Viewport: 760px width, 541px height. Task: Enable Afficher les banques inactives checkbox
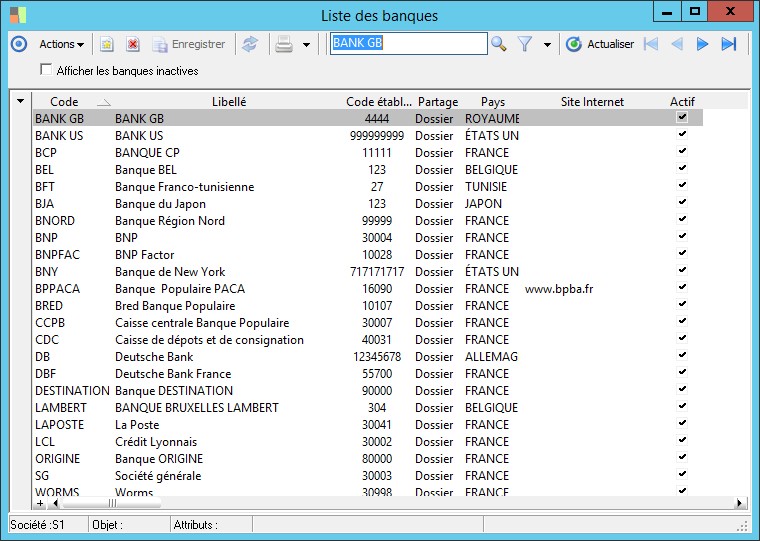46,70
